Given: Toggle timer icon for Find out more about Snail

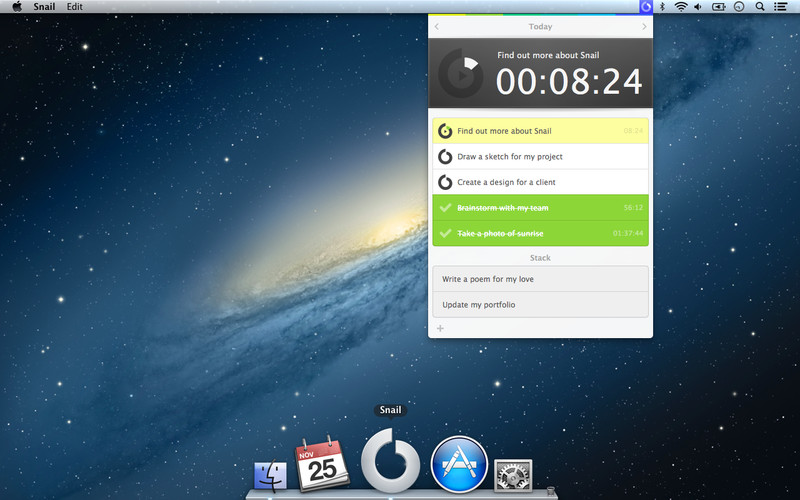Looking at the screenshot, I should click(445, 131).
